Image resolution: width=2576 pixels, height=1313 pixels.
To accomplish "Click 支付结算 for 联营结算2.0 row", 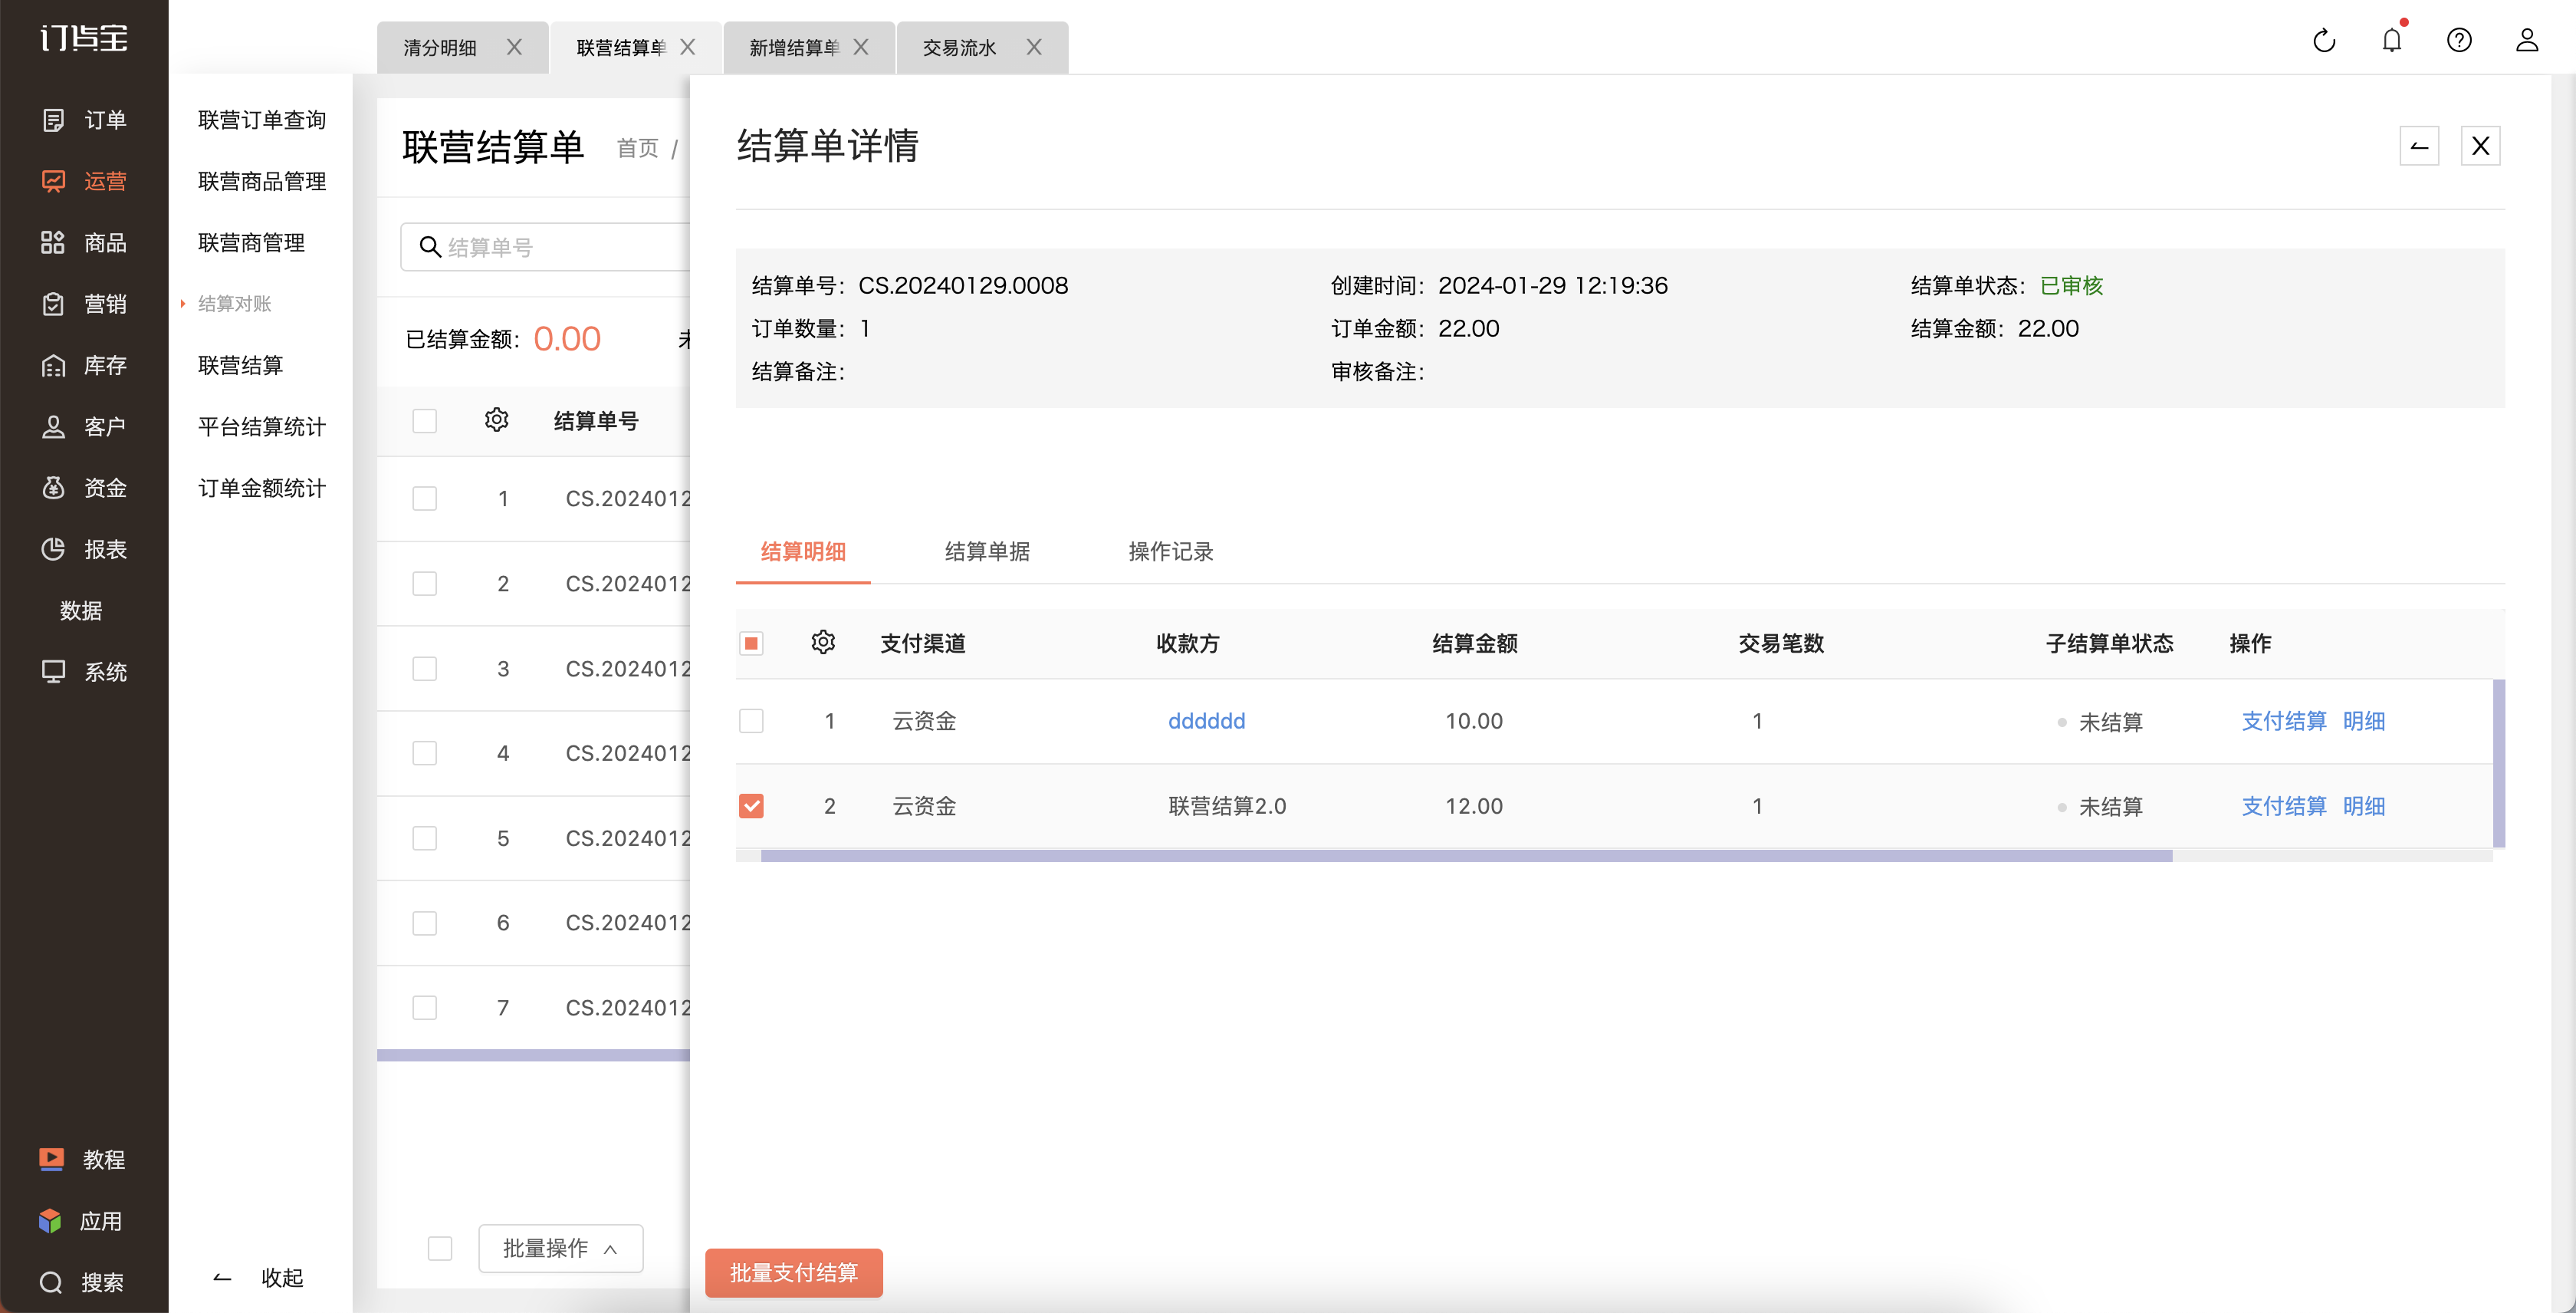I will (2284, 806).
